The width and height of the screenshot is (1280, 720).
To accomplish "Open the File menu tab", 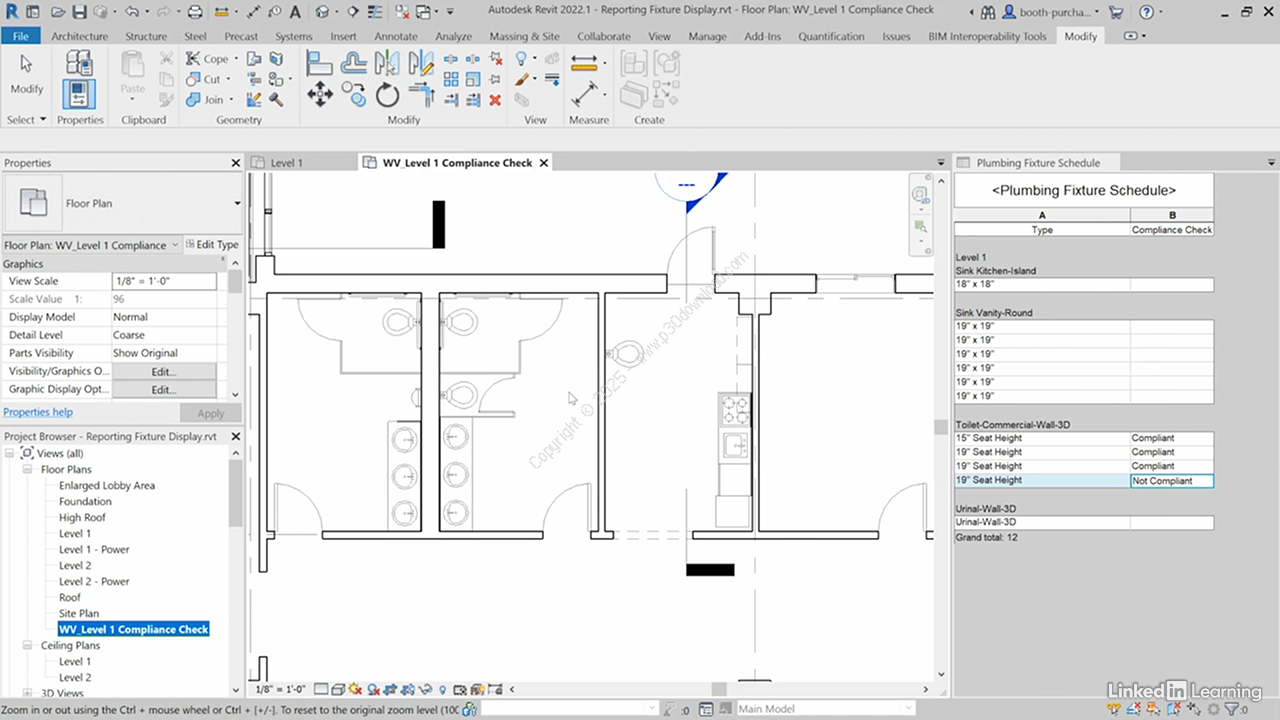I will click(x=20, y=36).
